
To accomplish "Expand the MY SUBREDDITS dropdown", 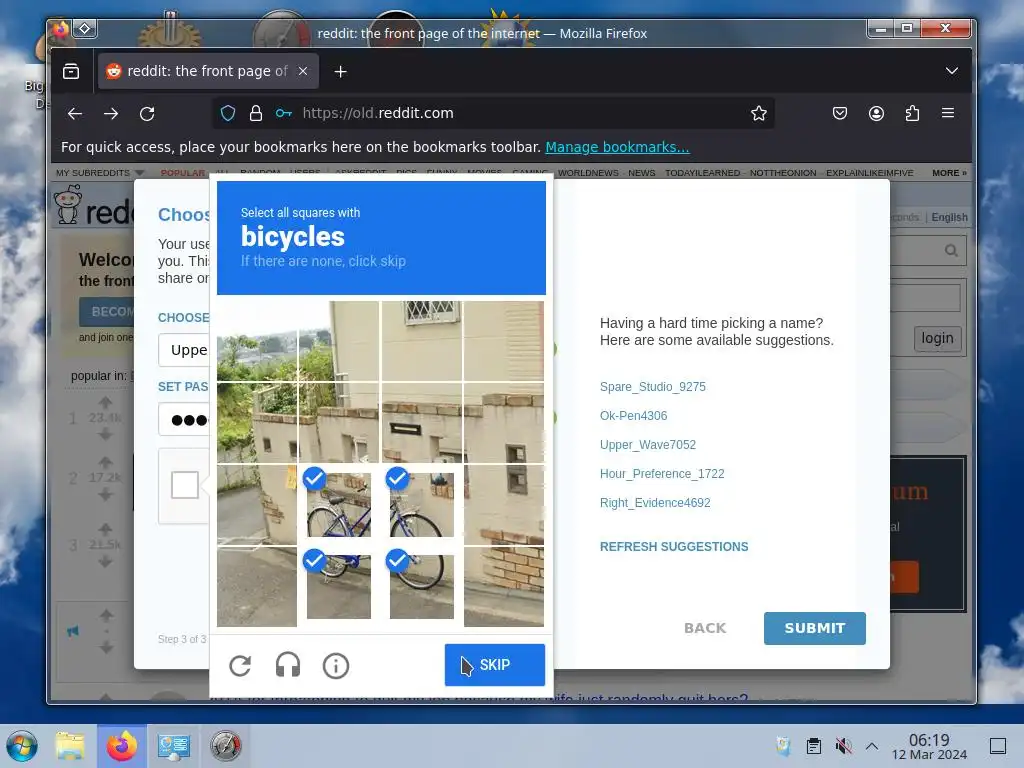I will point(99,172).
